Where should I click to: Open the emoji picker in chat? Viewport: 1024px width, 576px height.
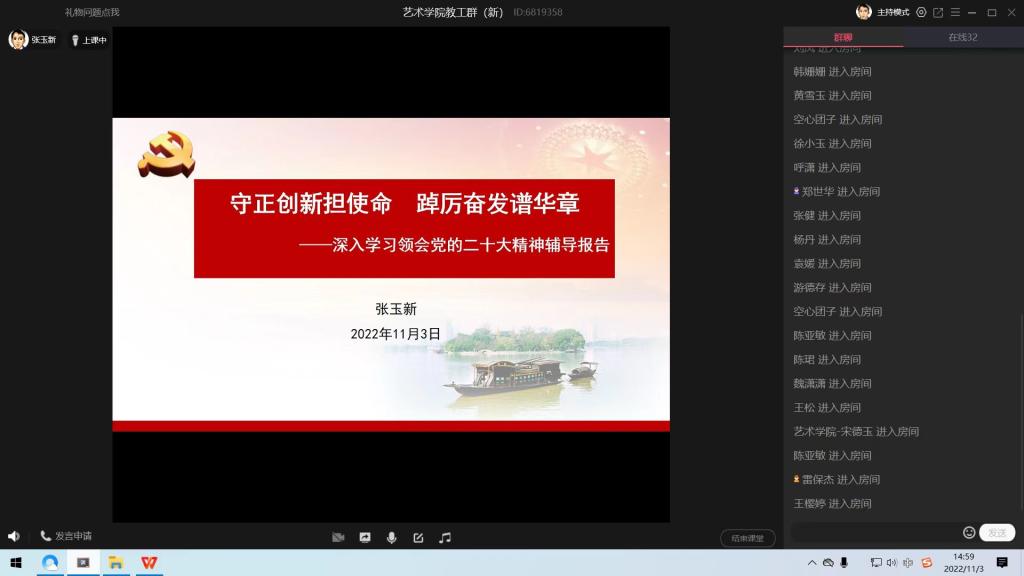pos(968,533)
